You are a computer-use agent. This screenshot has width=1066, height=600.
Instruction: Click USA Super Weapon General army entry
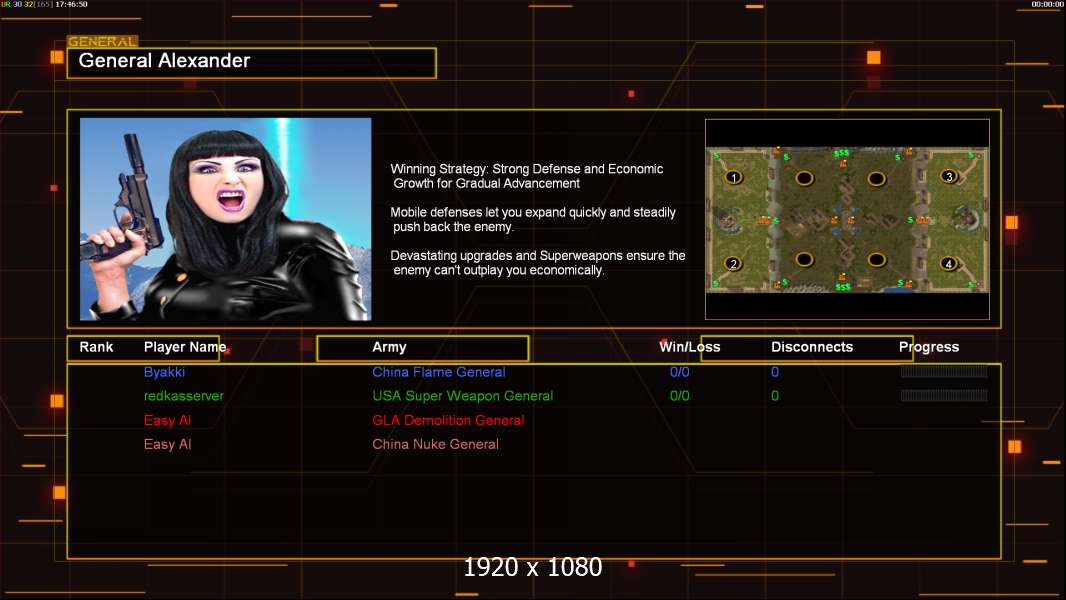pos(462,396)
